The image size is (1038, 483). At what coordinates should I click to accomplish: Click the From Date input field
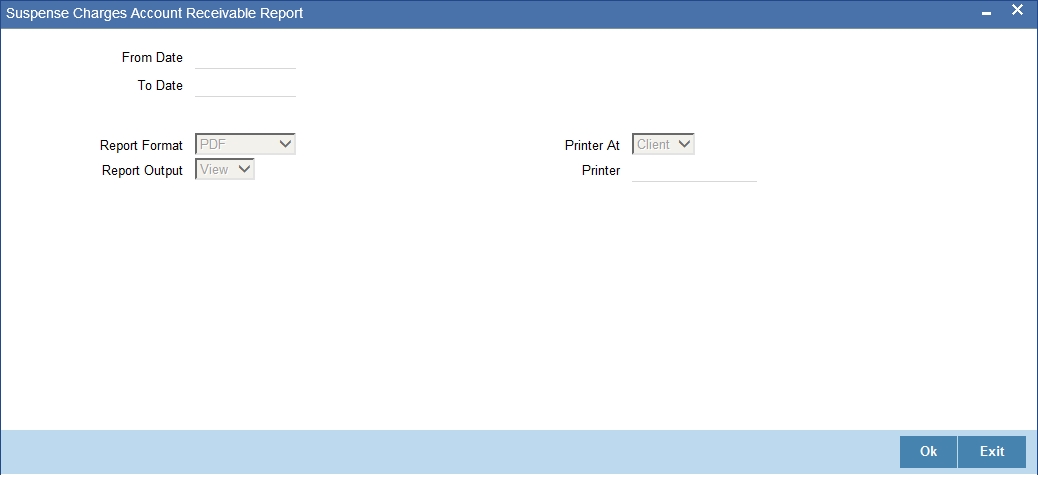[246, 58]
